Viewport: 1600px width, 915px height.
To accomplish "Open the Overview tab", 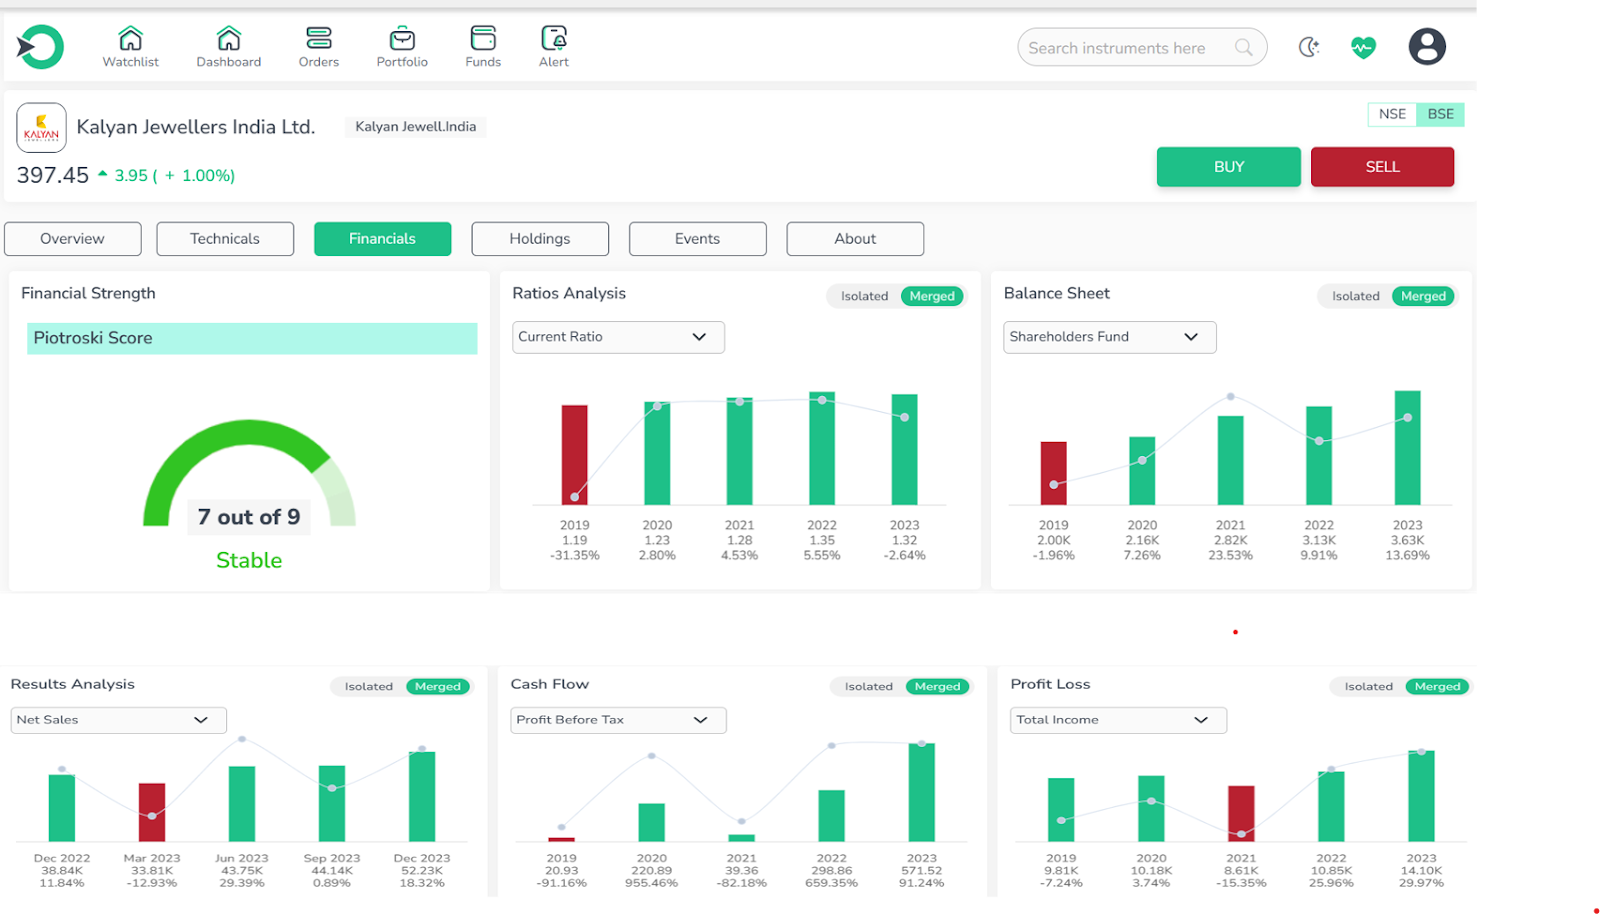I will (73, 239).
